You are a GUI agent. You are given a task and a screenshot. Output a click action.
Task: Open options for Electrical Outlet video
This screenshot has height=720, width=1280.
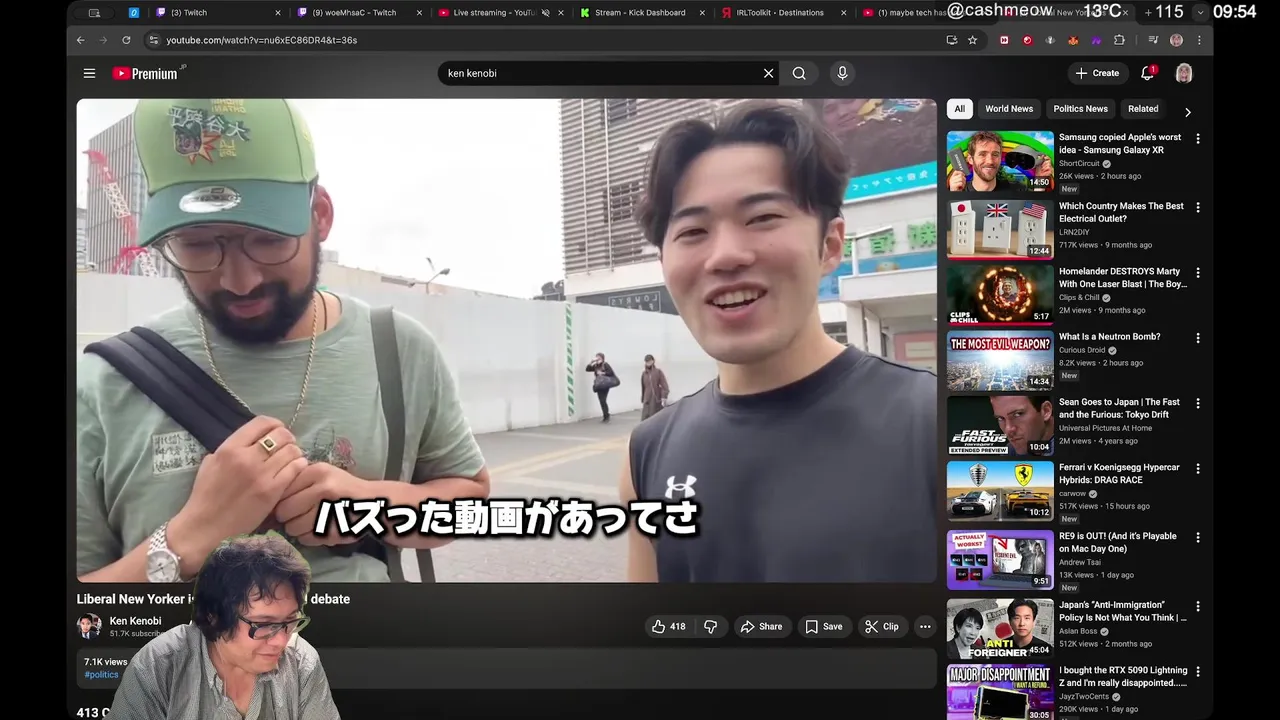1198,207
